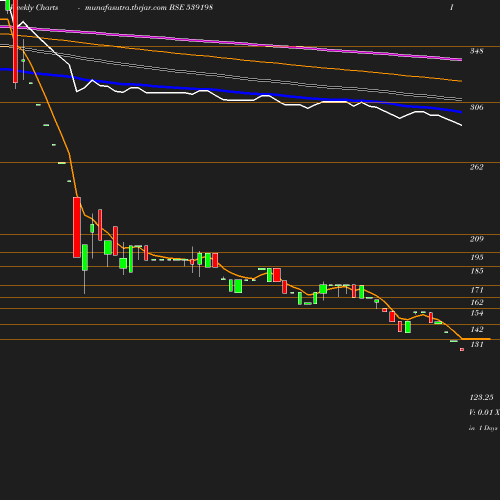This screenshot has height=500, width=500.
Task: Click the 209 price level label
Action: 476,239
